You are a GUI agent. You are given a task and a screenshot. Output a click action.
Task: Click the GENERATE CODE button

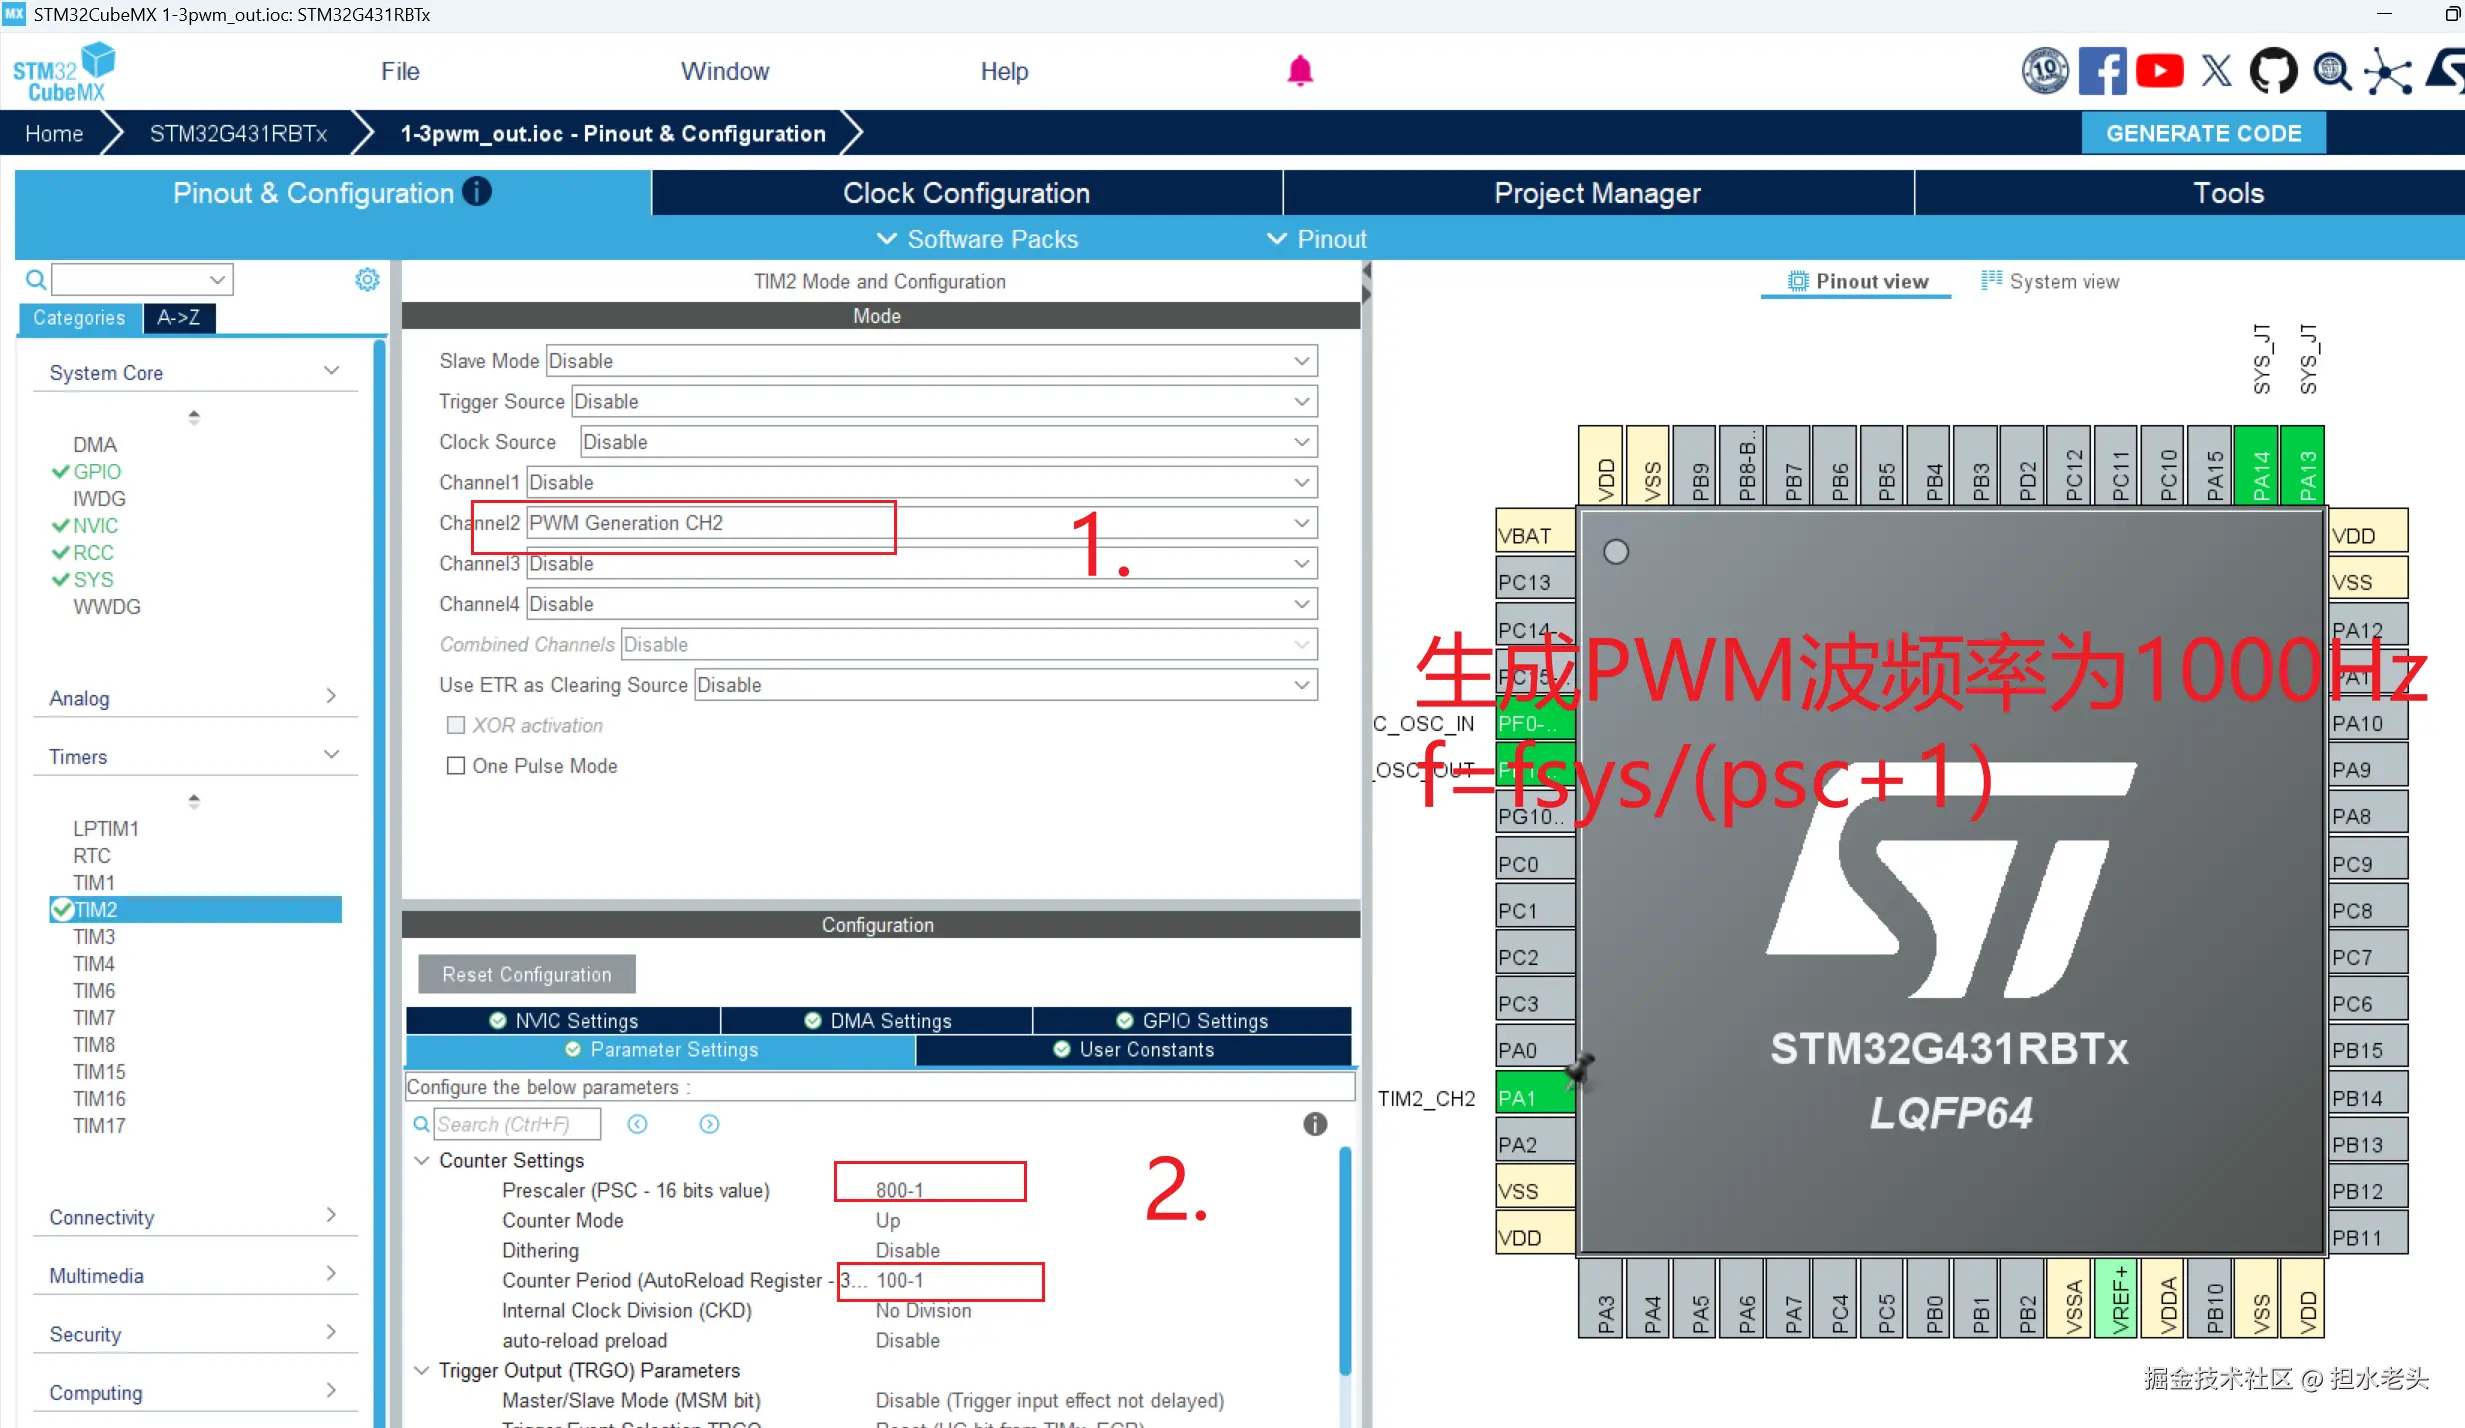2203,133
